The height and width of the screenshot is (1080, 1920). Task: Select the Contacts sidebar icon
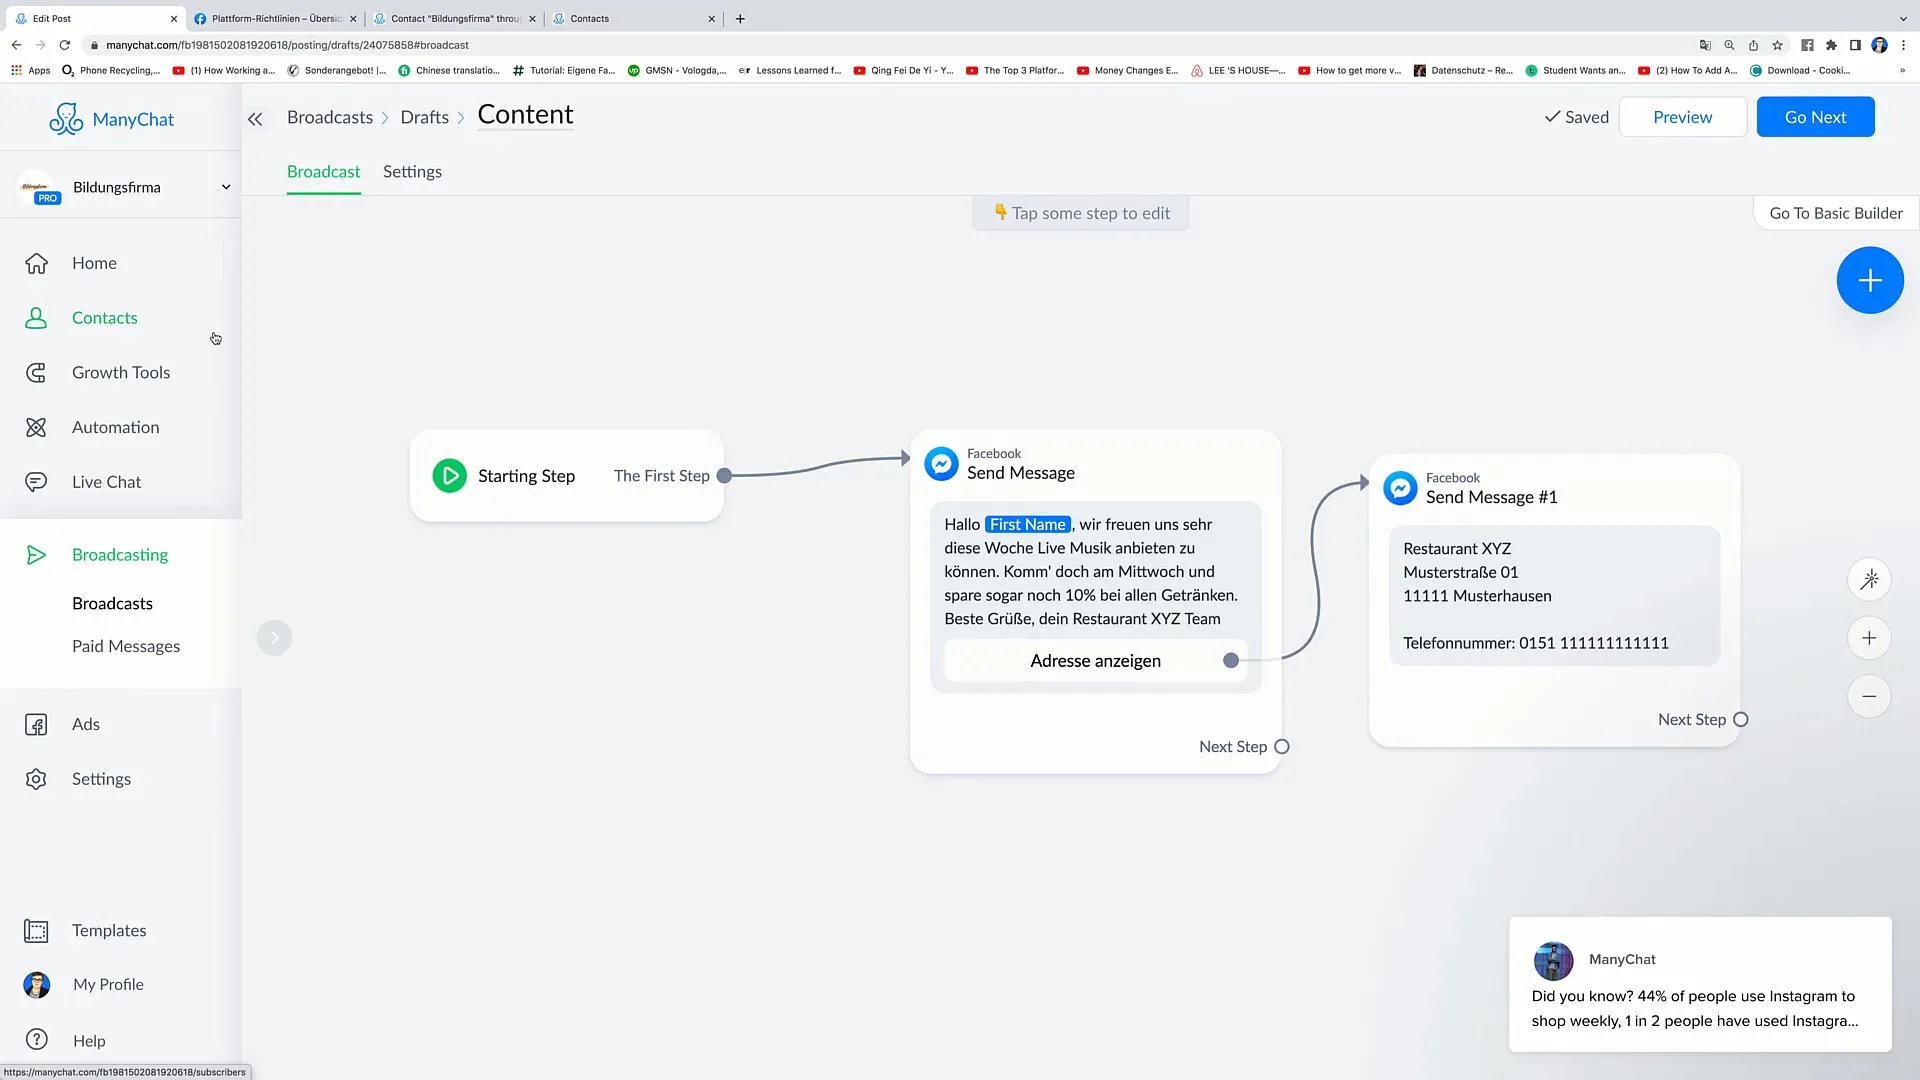click(x=37, y=318)
